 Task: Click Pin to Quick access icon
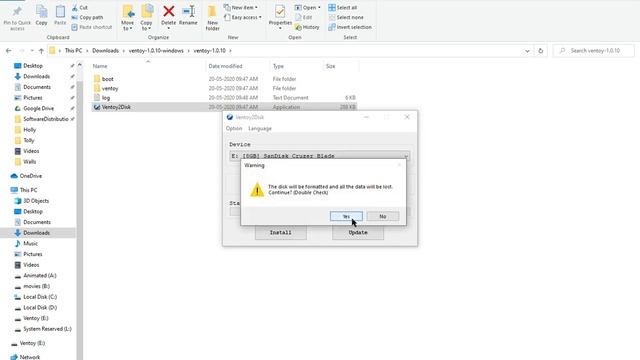coord(17,18)
